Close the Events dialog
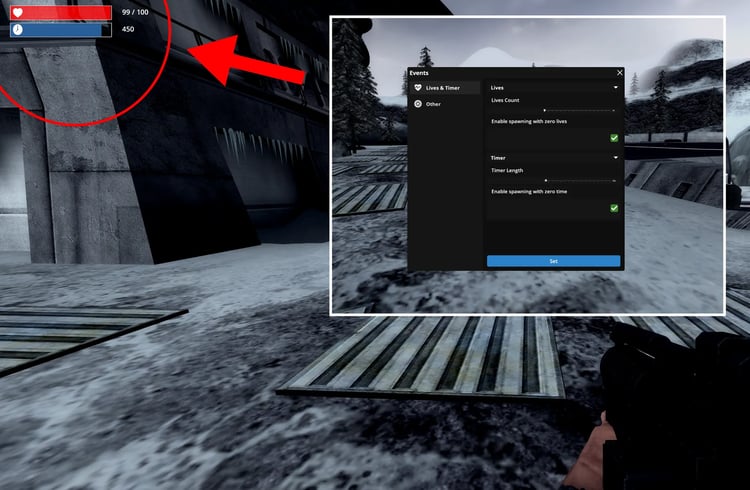The image size is (750, 490). pyautogui.click(x=620, y=73)
